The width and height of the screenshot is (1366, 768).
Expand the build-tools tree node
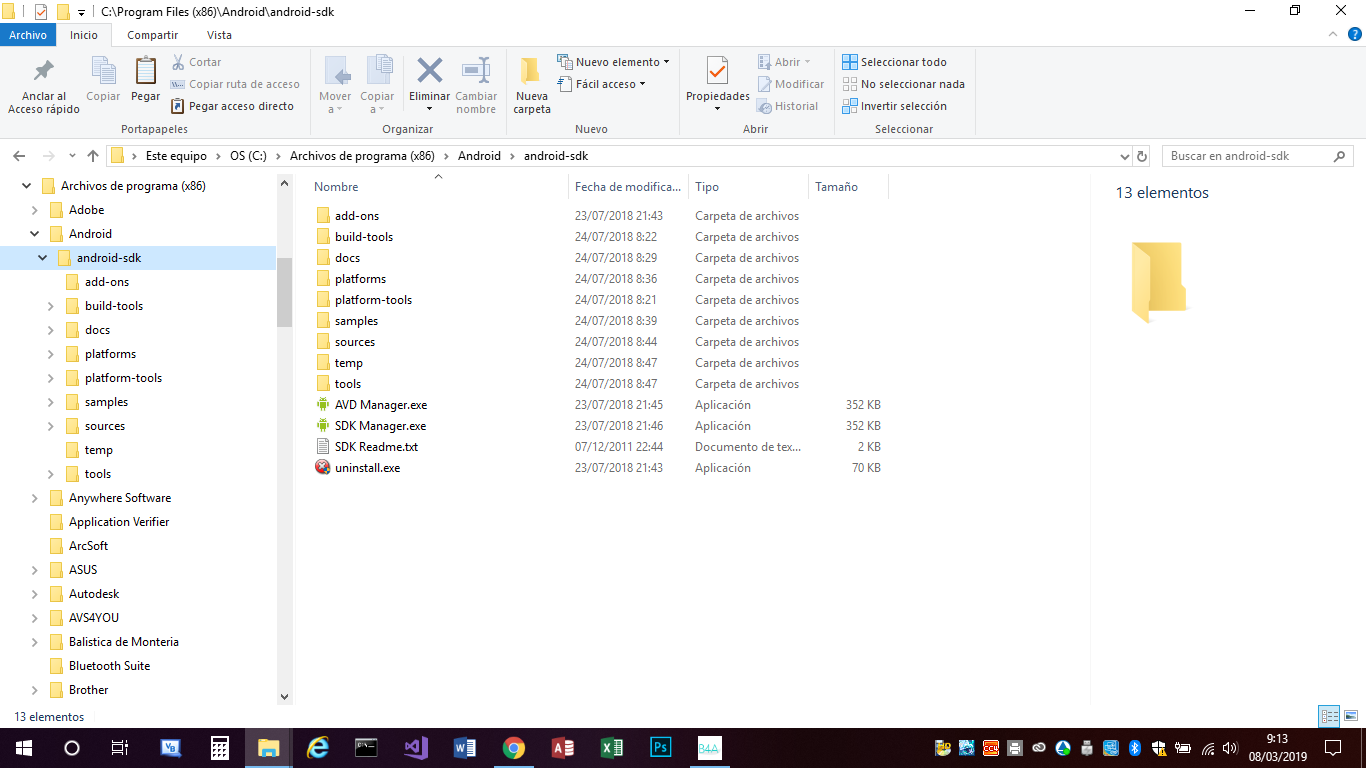(50, 306)
